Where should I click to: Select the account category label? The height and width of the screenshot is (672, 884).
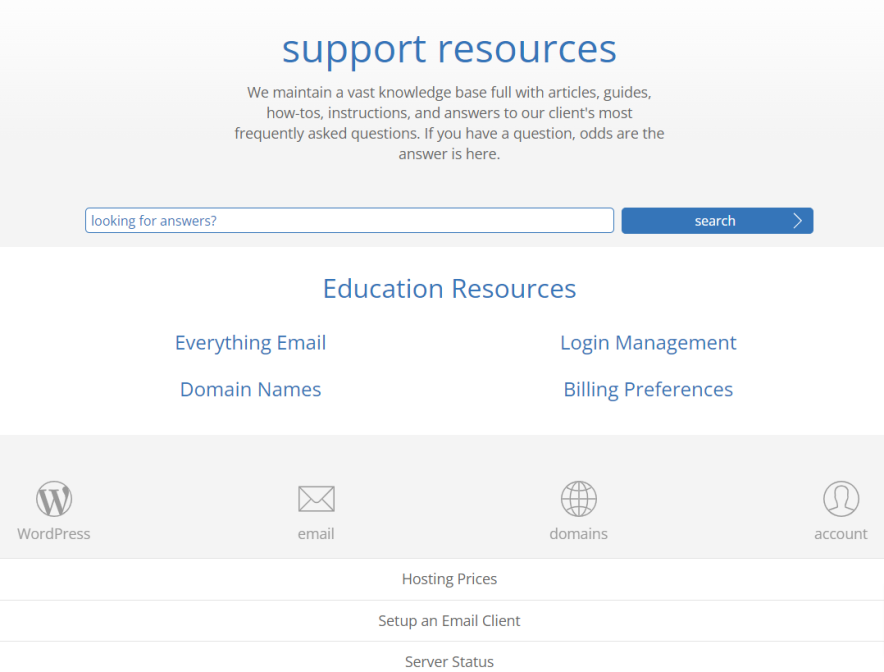pos(841,534)
